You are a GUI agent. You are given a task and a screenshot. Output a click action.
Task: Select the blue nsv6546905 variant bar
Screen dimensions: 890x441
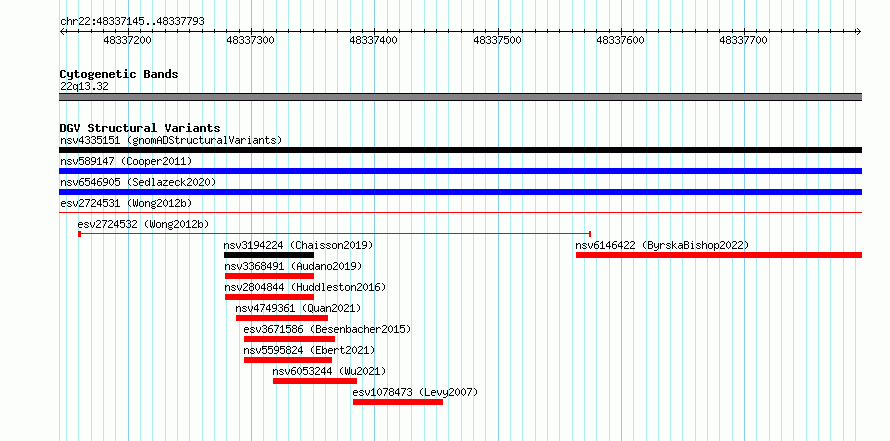460,192
